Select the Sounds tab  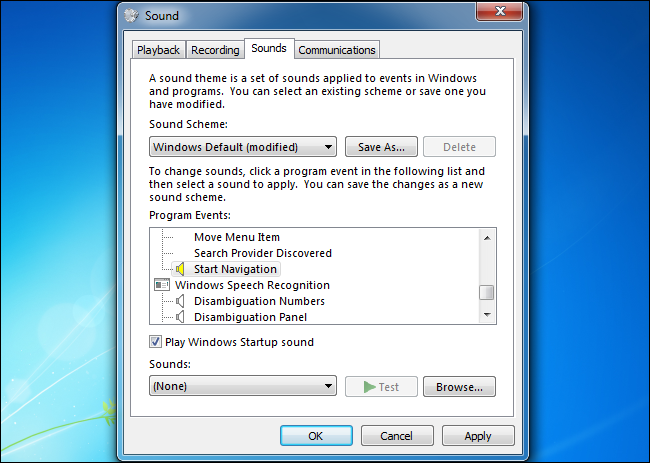[269, 48]
